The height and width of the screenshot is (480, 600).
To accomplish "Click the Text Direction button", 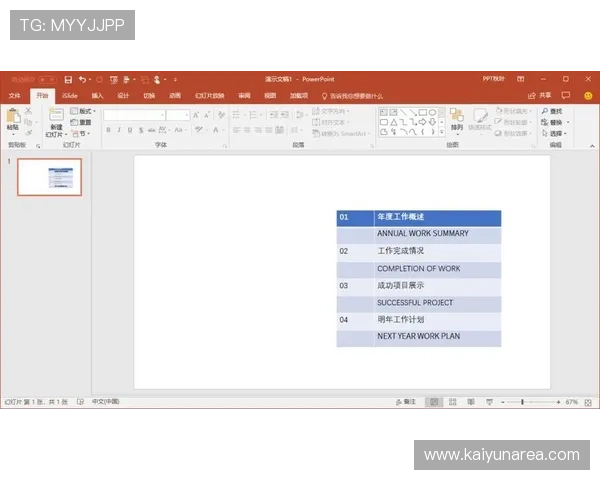I will pyautogui.click(x=331, y=111).
